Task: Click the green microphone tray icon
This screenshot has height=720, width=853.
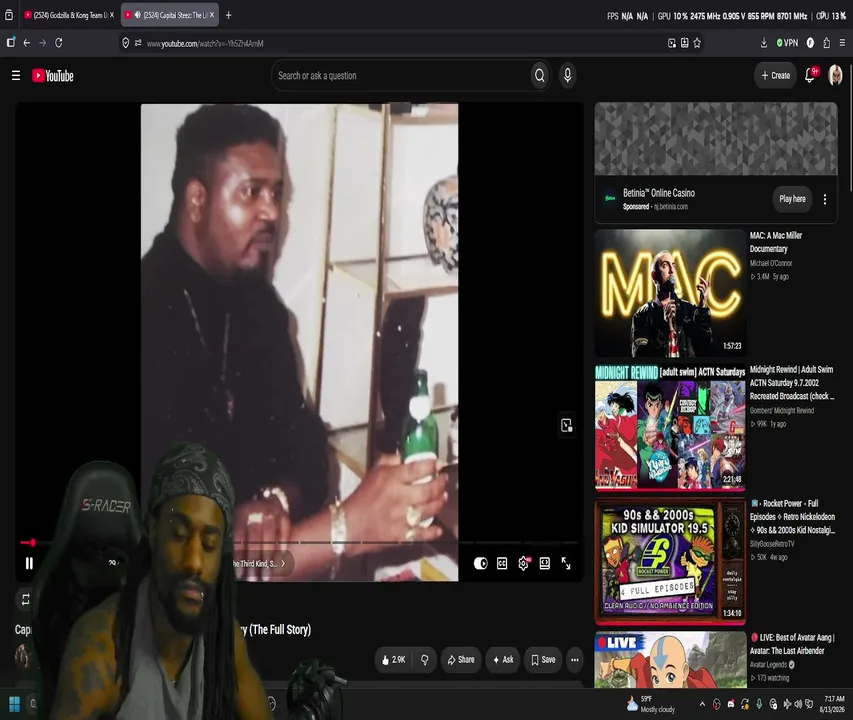Action: [759, 704]
